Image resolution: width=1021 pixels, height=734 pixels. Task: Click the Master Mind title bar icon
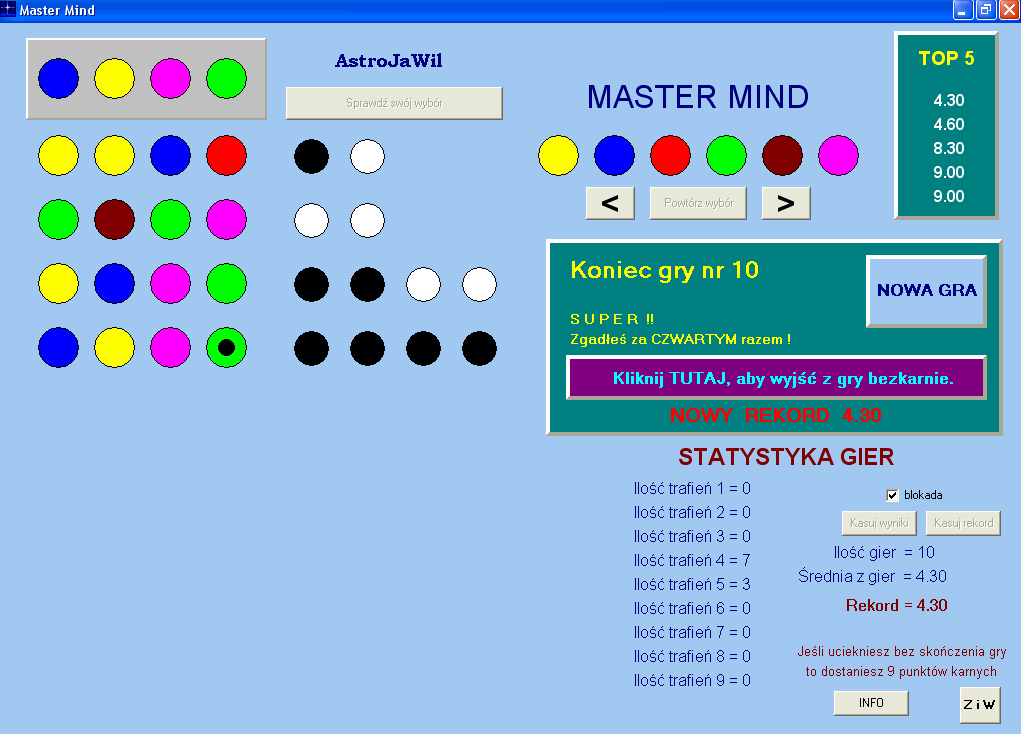click(x=8, y=10)
